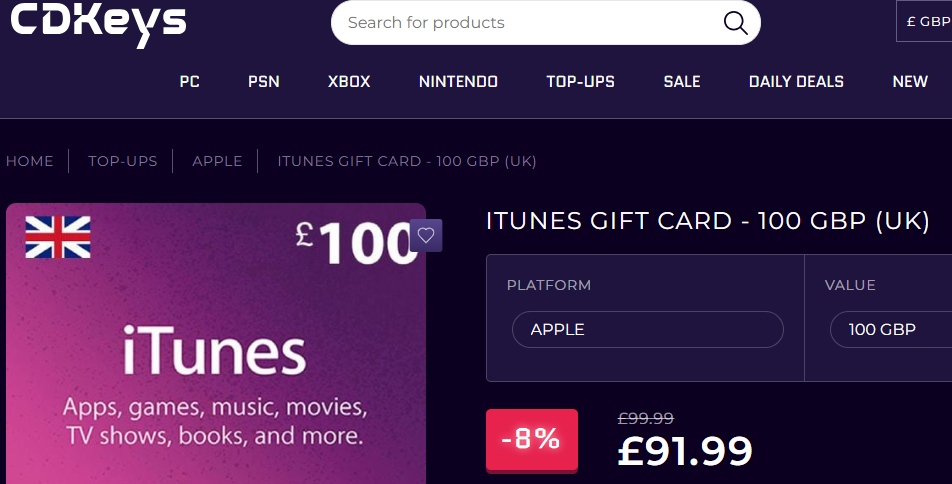This screenshot has height=484, width=952.
Task: Open the Nintendo menu
Action: tap(458, 82)
